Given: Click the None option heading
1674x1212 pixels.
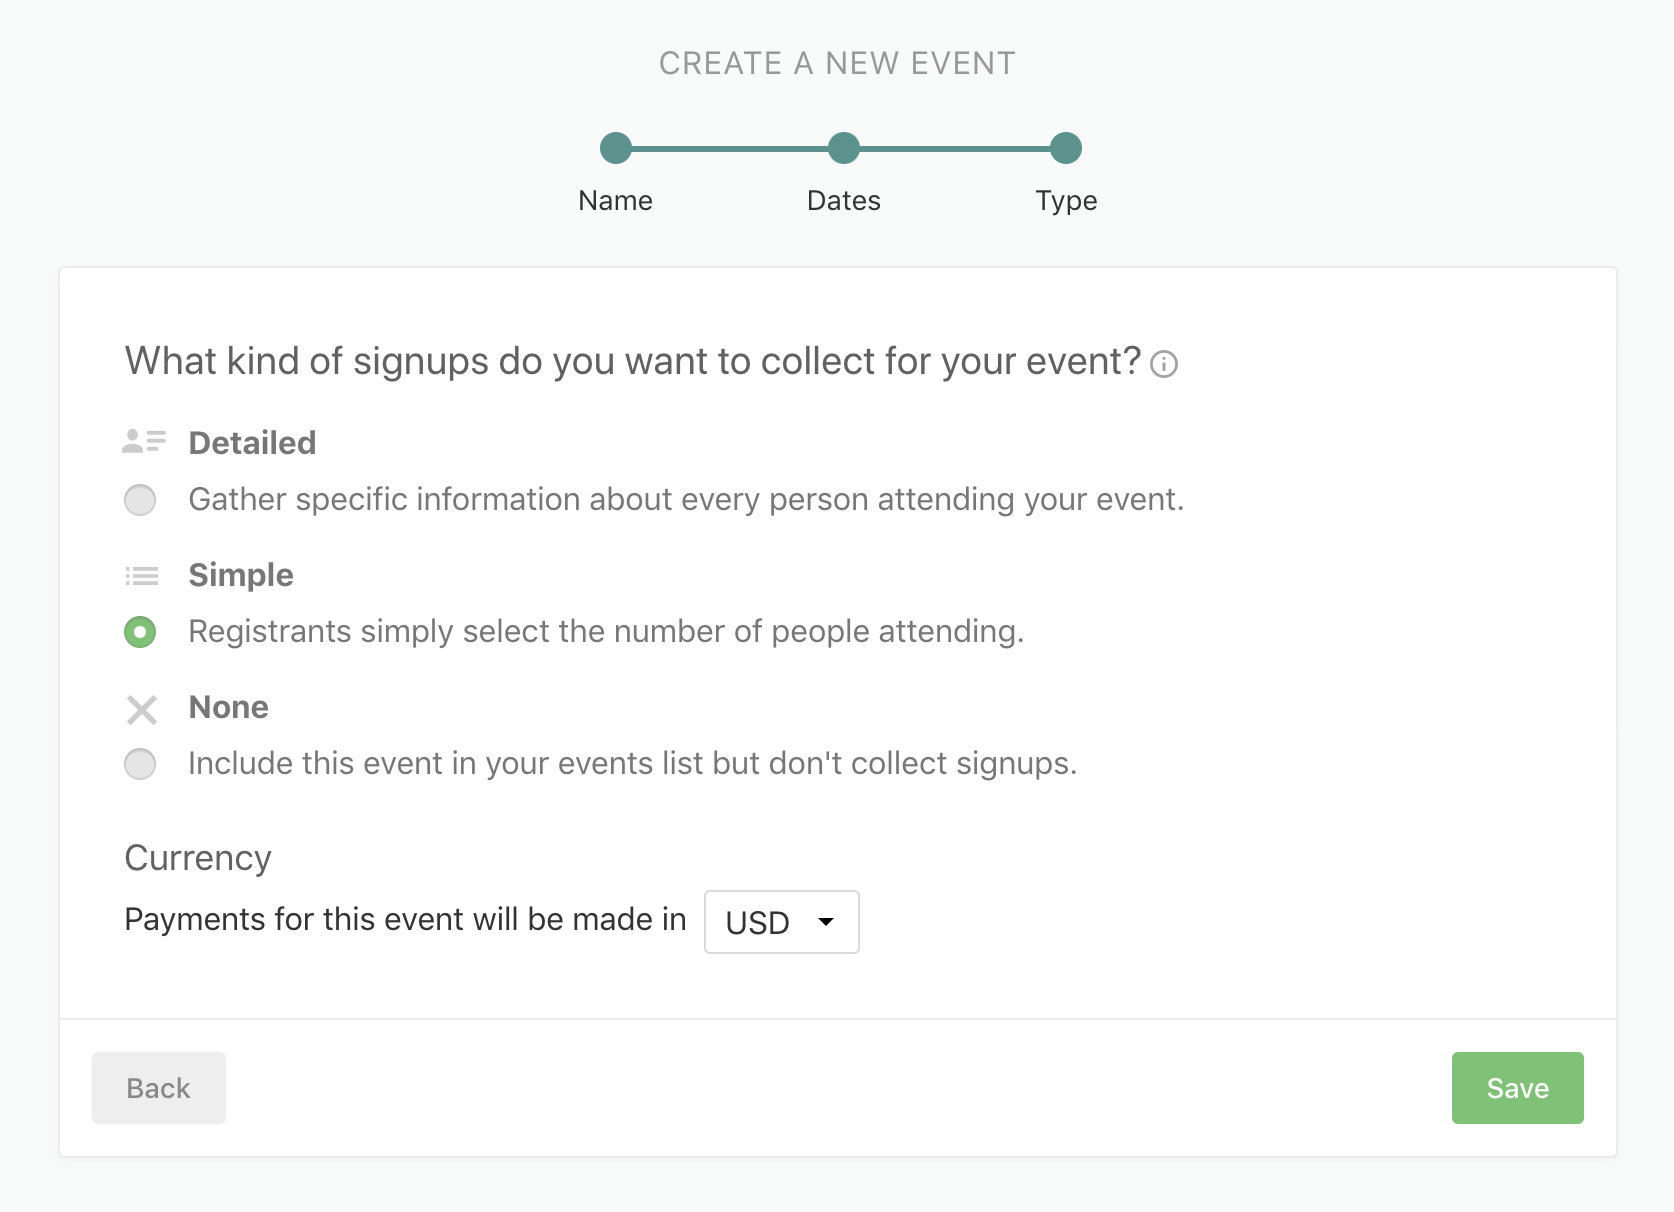Looking at the screenshot, I should (x=228, y=707).
